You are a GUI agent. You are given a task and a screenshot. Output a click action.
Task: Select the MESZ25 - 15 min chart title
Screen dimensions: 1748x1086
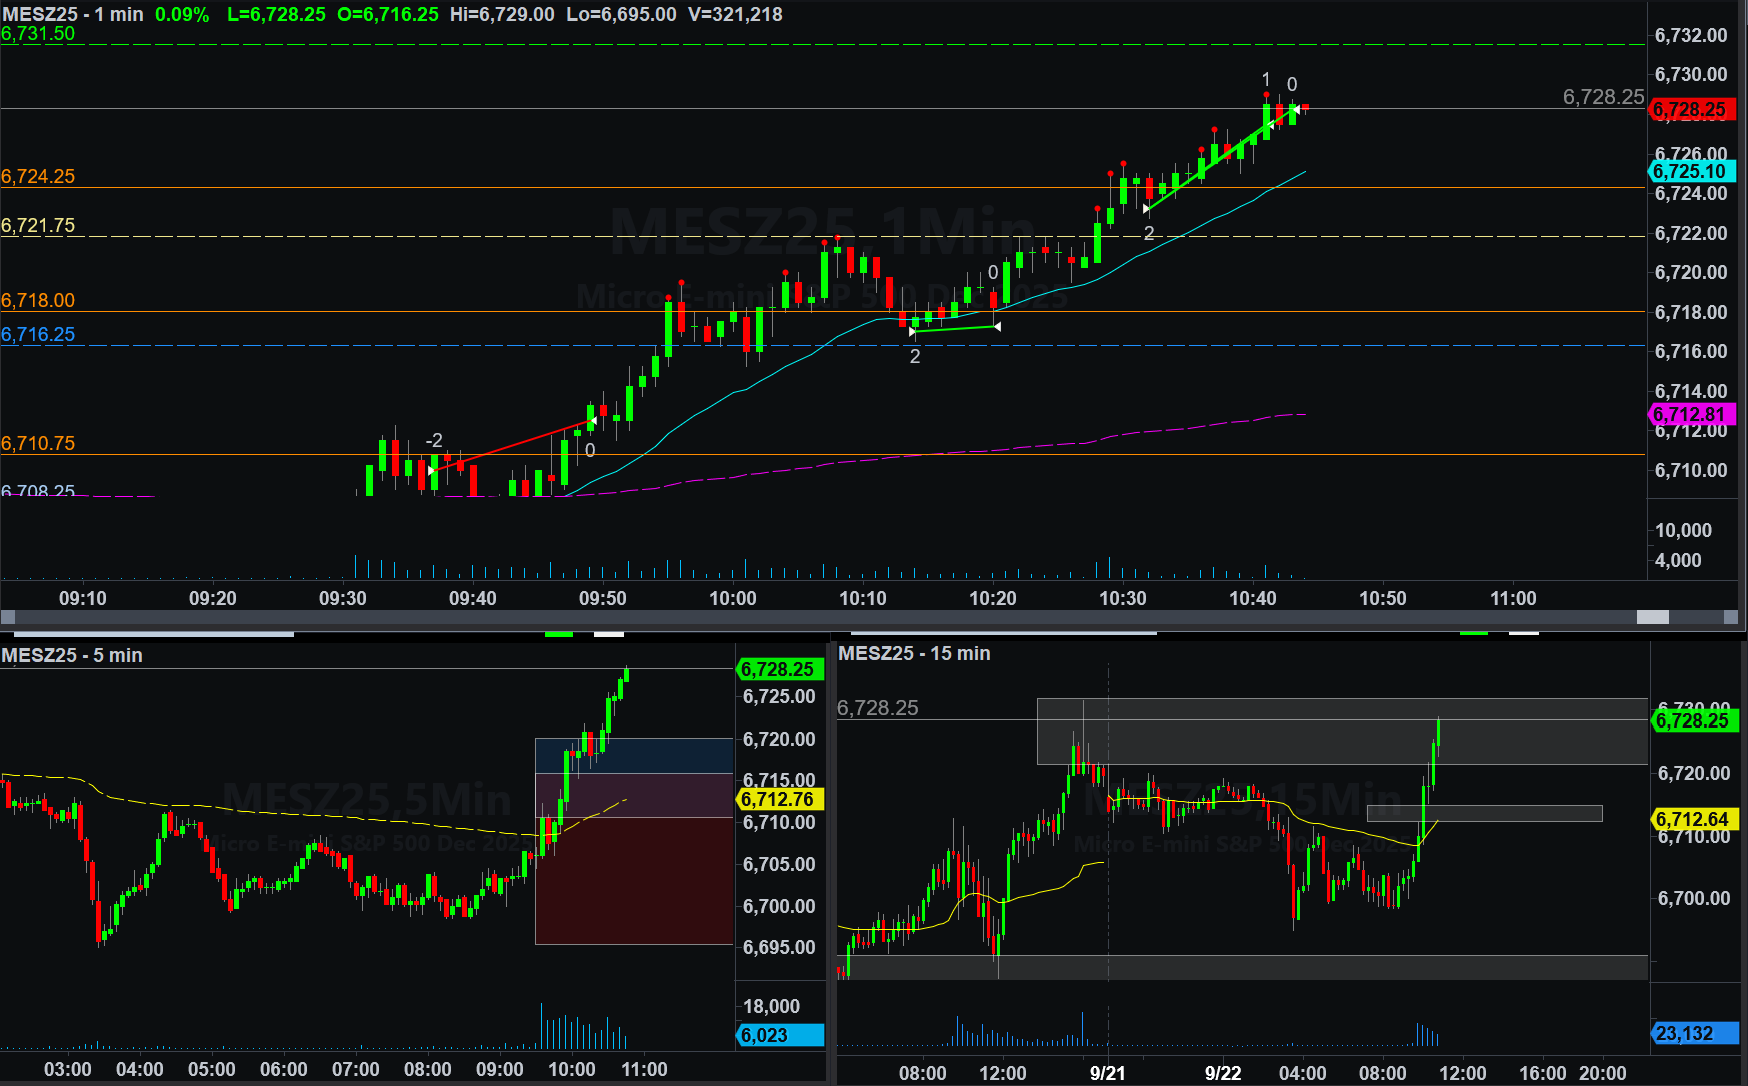coord(914,653)
